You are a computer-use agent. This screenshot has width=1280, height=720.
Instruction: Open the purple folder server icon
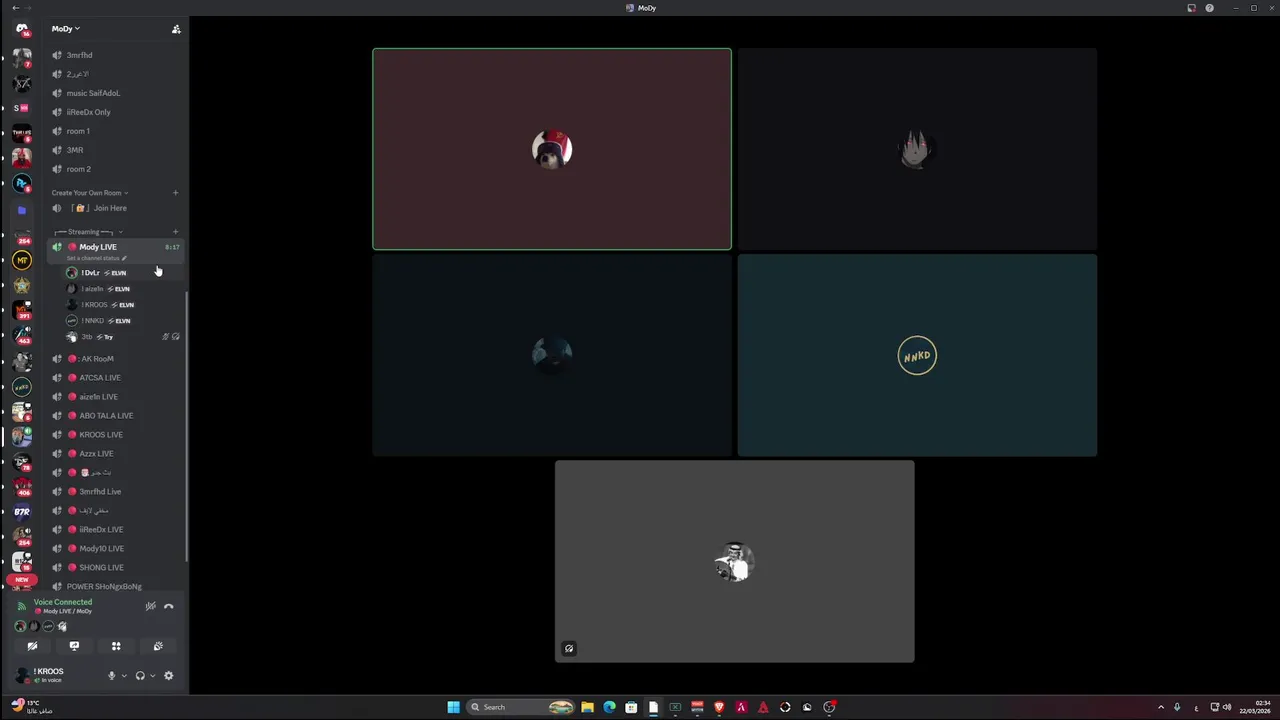(22, 210)
